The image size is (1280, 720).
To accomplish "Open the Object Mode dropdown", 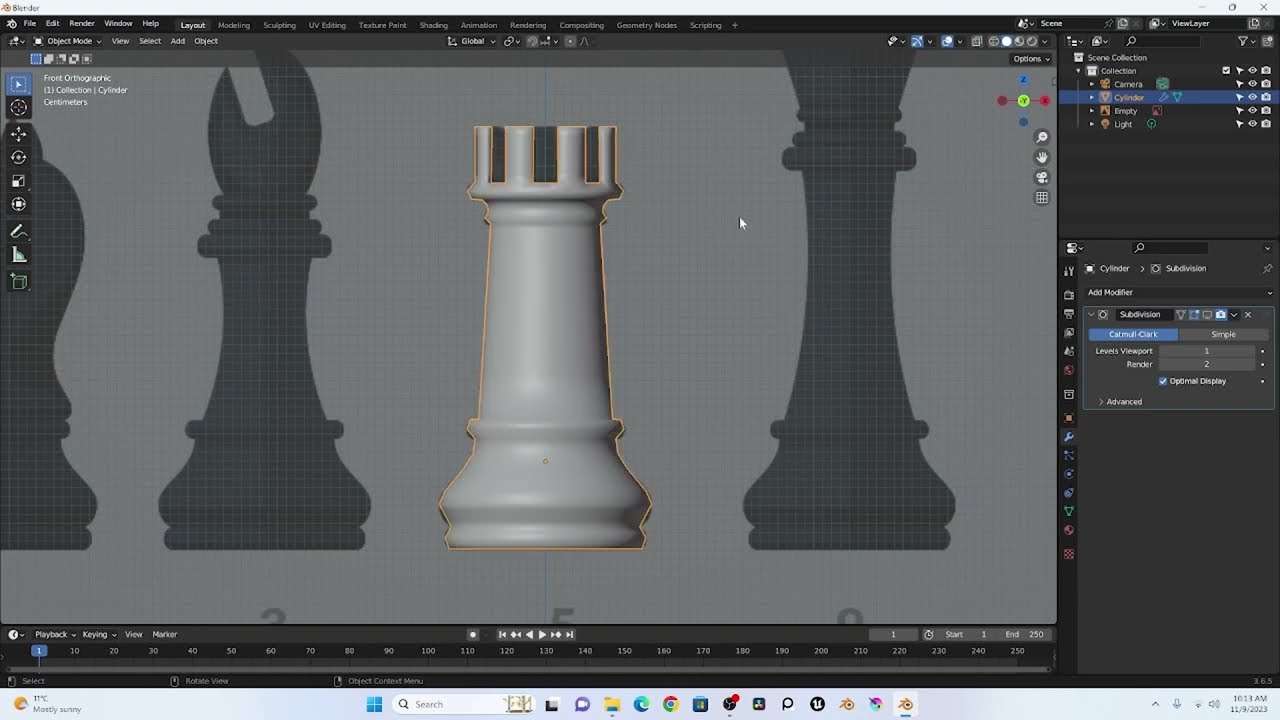I will pyautogui.click(x=66, y=41).
